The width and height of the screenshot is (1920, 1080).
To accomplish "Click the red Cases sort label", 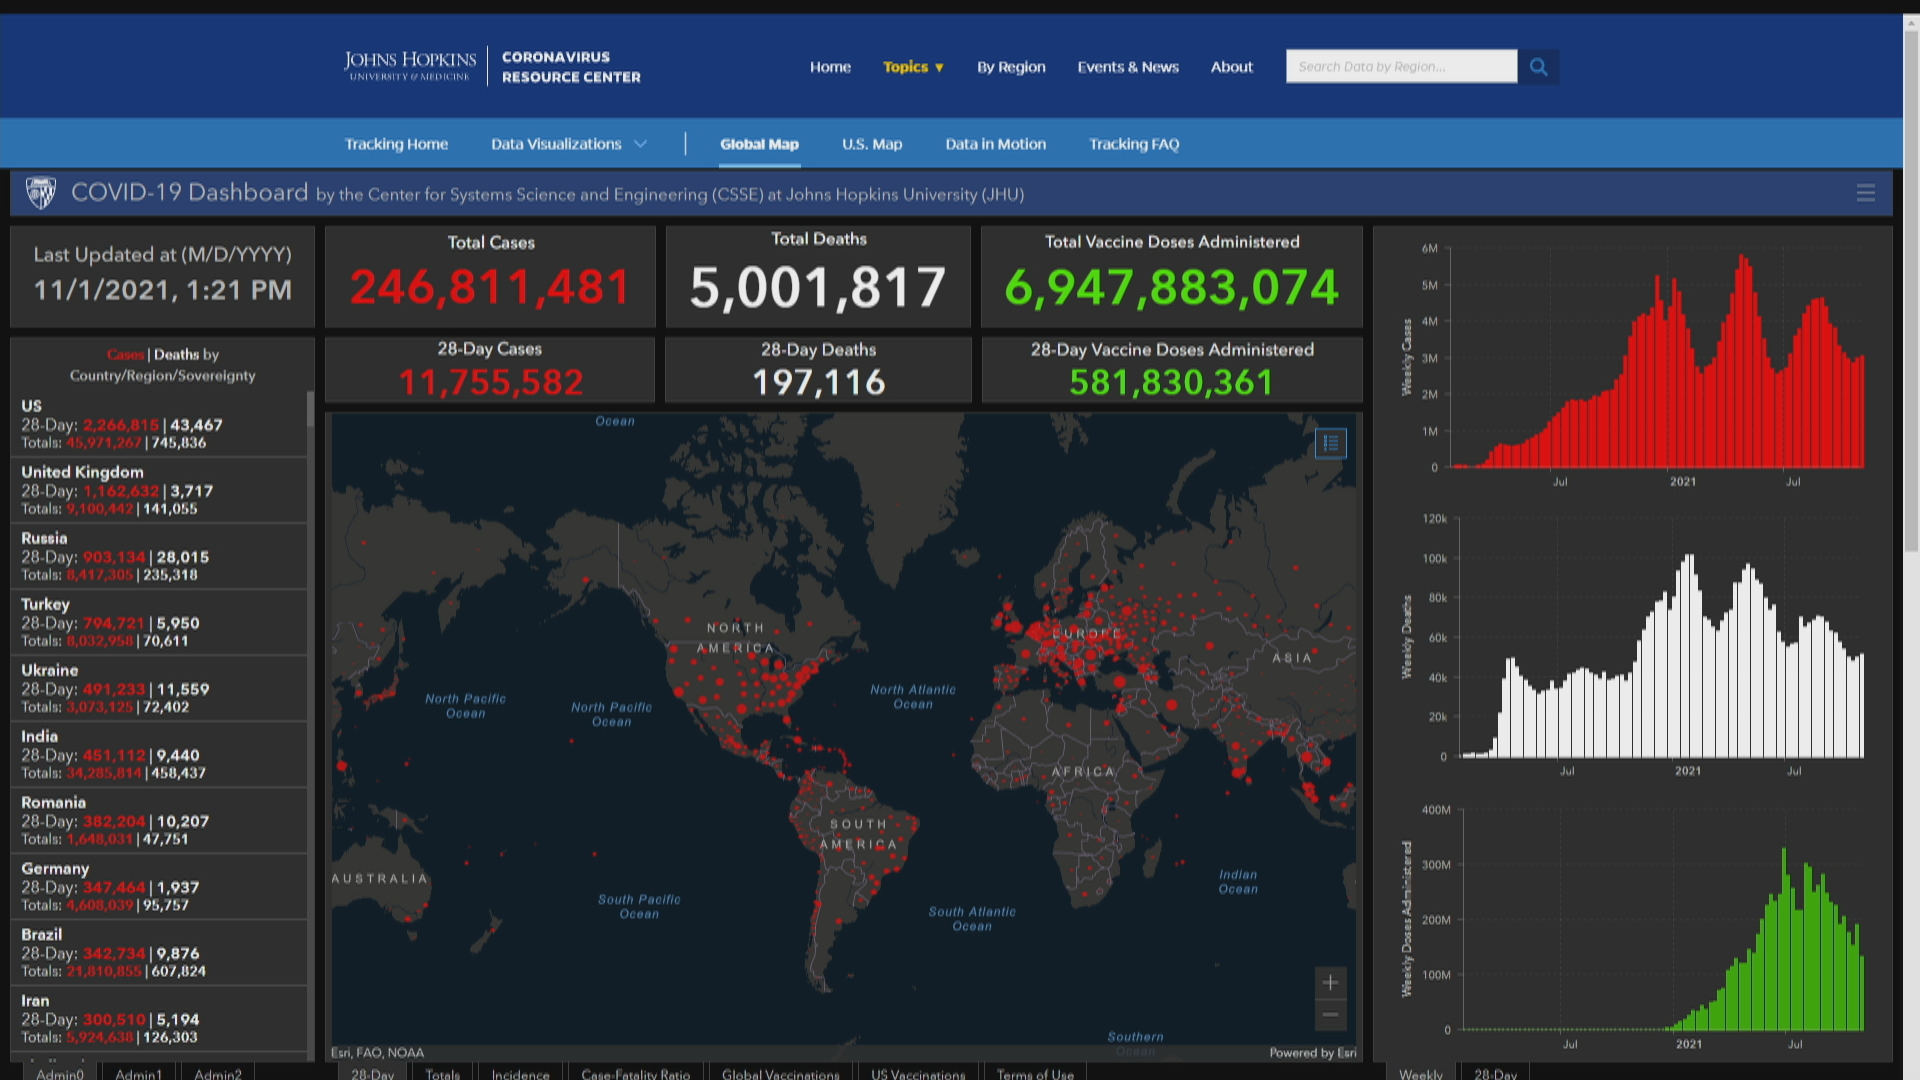I will [x=125, y=354].
